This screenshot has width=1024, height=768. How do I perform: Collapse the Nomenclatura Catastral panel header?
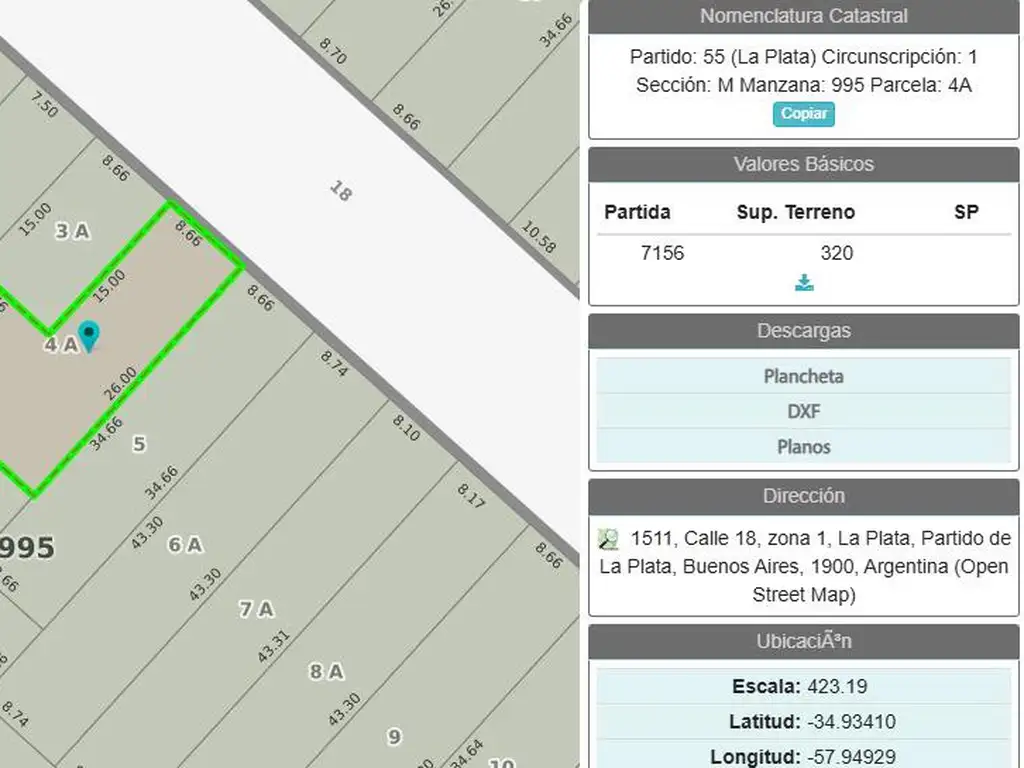803,16
